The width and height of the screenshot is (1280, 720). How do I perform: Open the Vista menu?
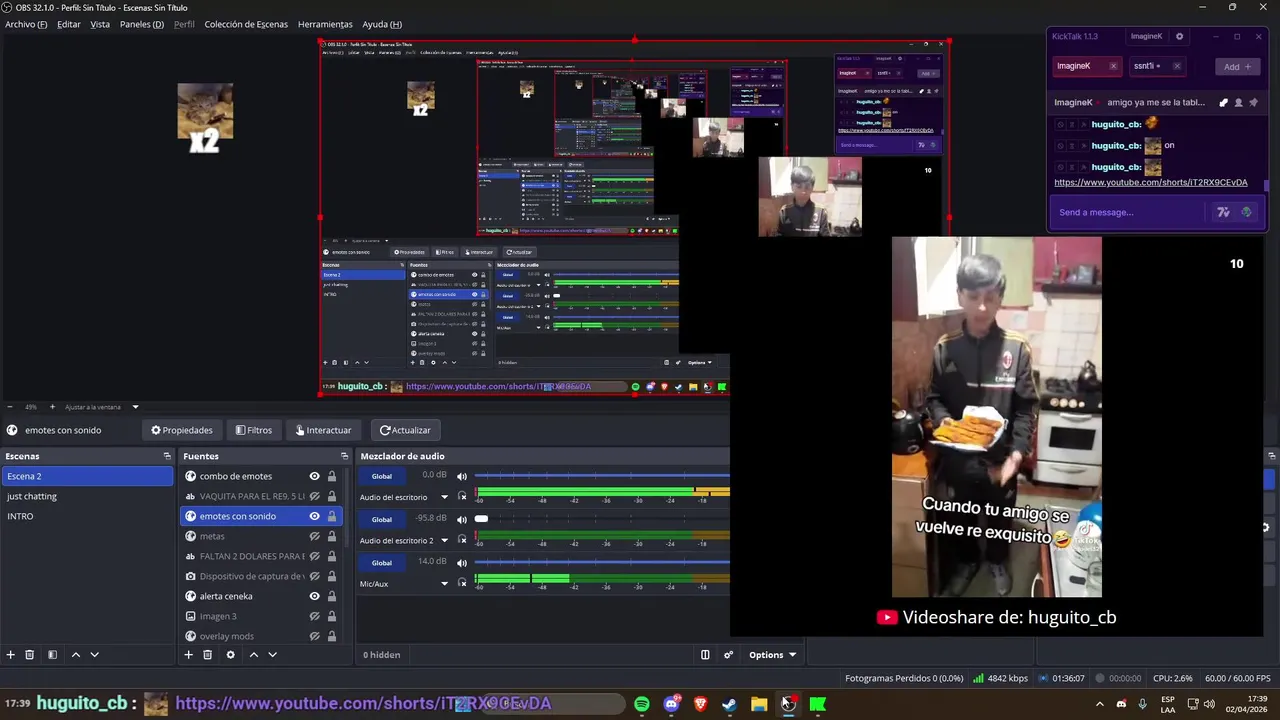pos(100,24)
